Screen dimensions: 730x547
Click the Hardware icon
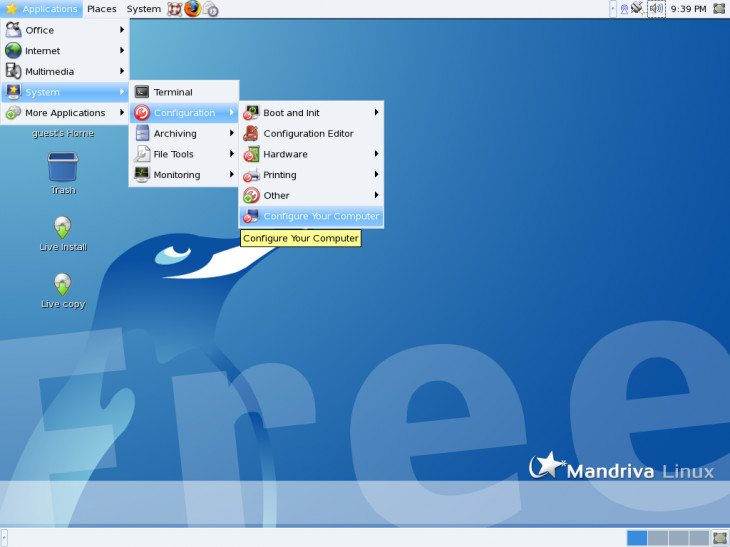tap(251, 154)
